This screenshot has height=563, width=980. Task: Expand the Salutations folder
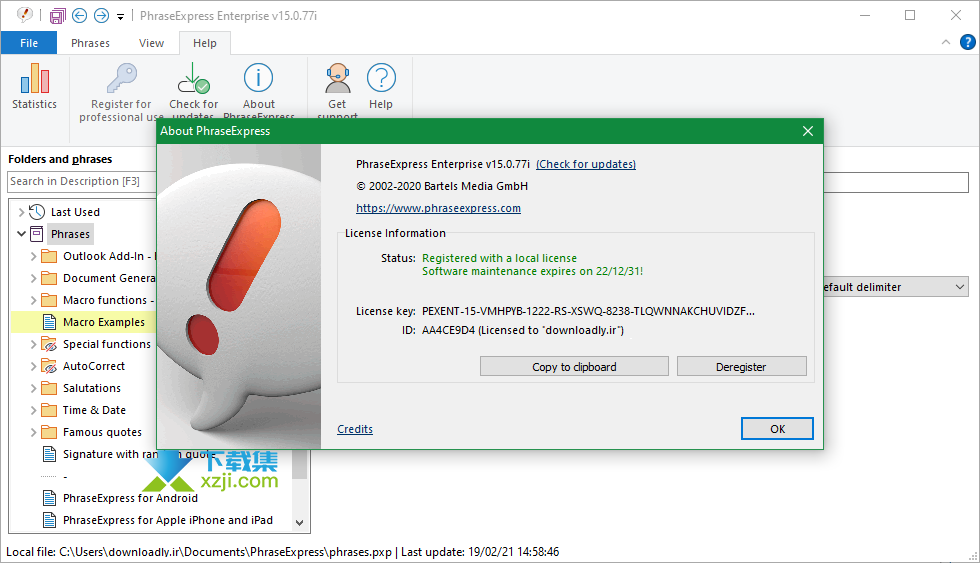point(33,388)
